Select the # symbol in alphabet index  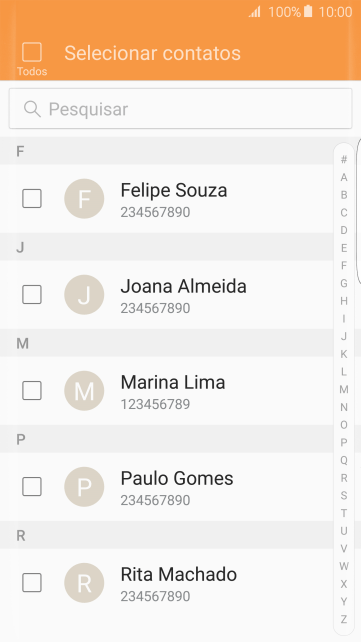click(344, 159)
